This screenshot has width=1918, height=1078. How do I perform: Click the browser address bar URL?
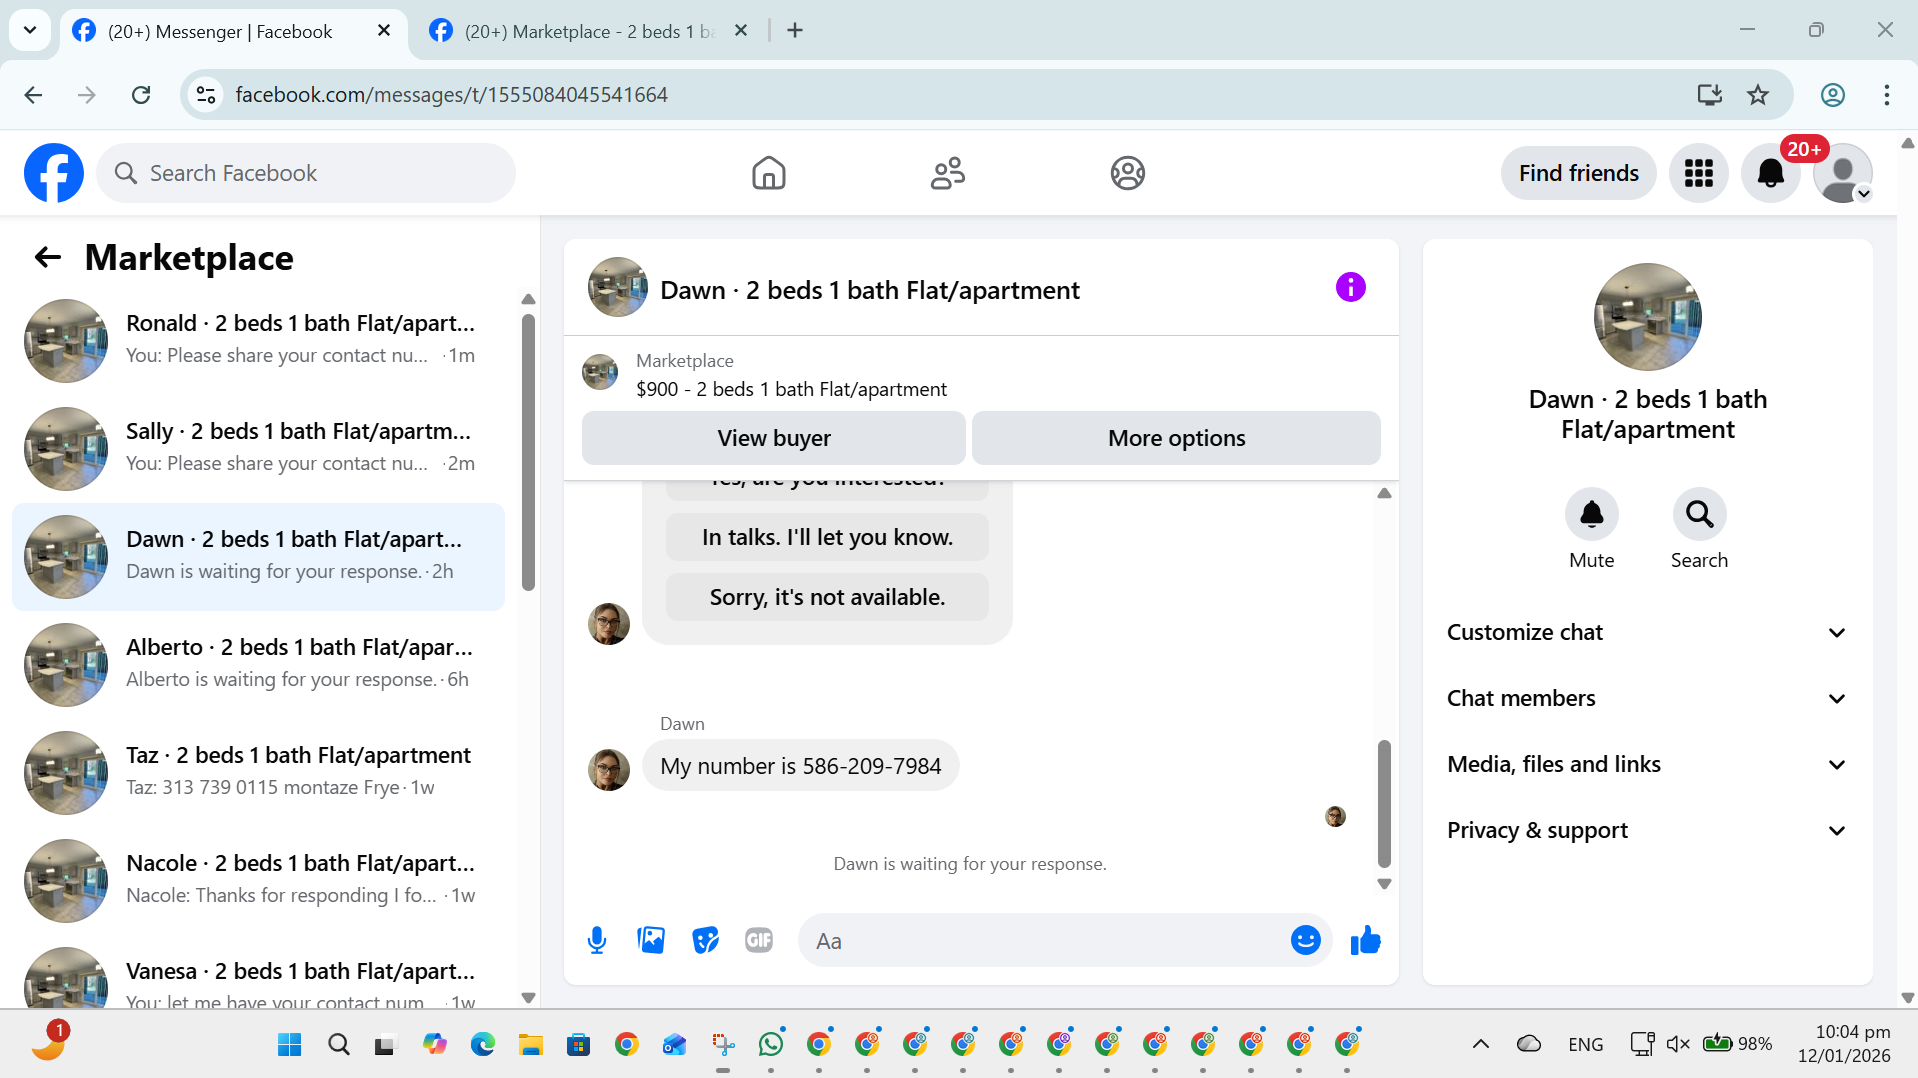click(x=452, y=95)
